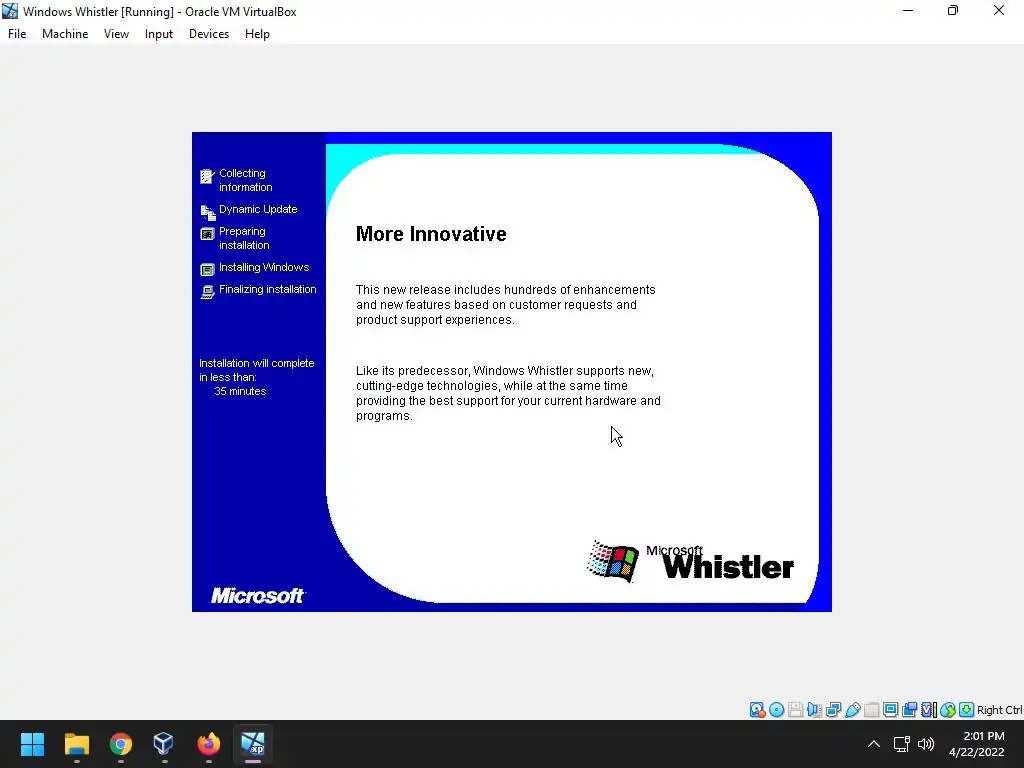Image resolution: width=1024 pixels, height=768 pixels.
Task: Open File Explorer from the taskbar
Action: pyautogui.click(x=76, y=744)
